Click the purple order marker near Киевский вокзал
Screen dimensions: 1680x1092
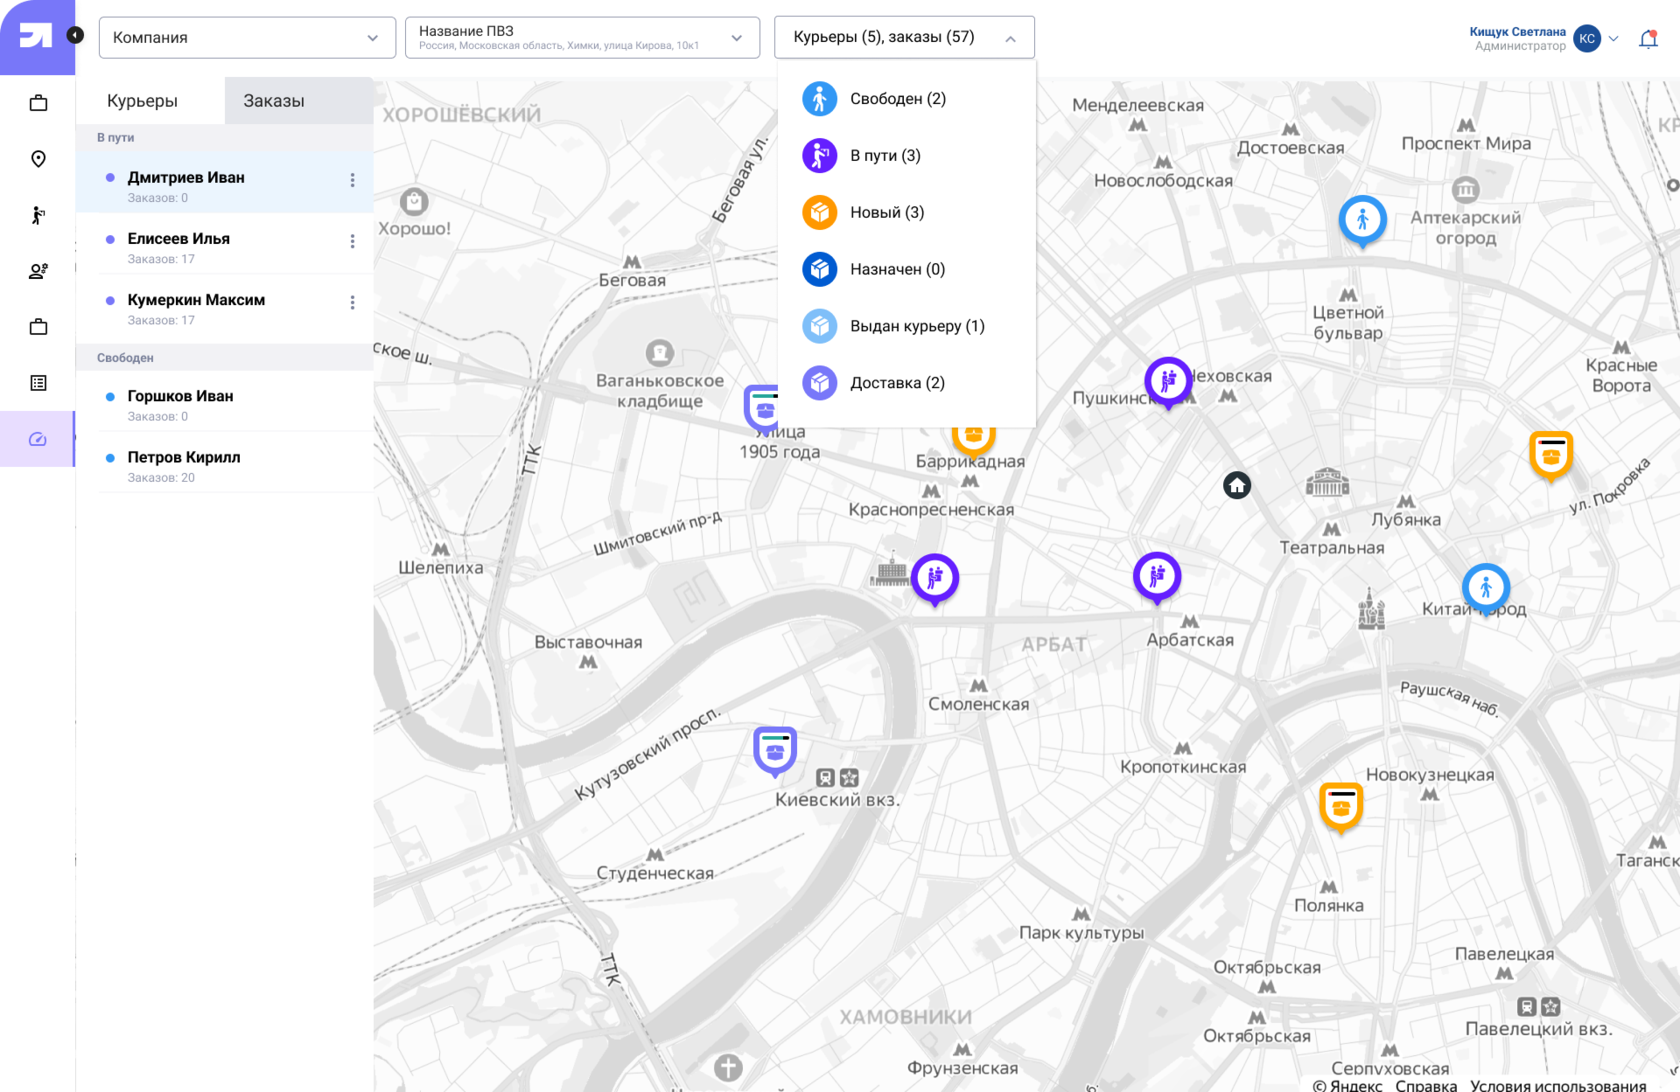(775, 751)
